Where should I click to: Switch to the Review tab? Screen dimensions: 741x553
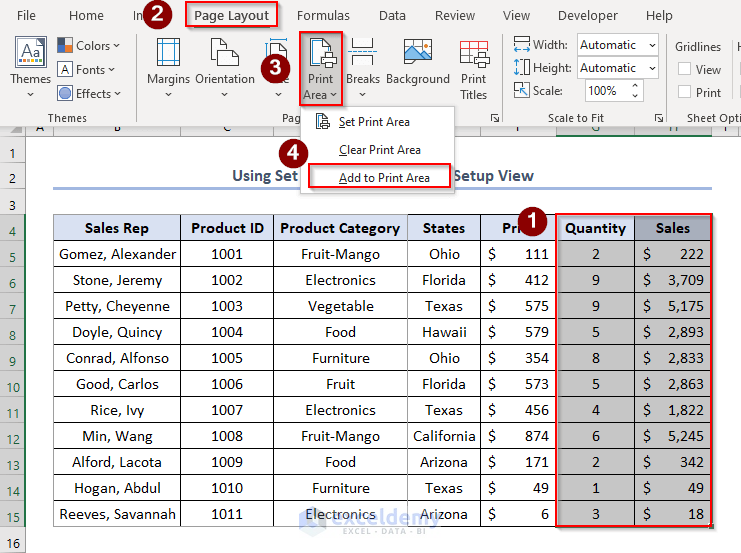455,16
